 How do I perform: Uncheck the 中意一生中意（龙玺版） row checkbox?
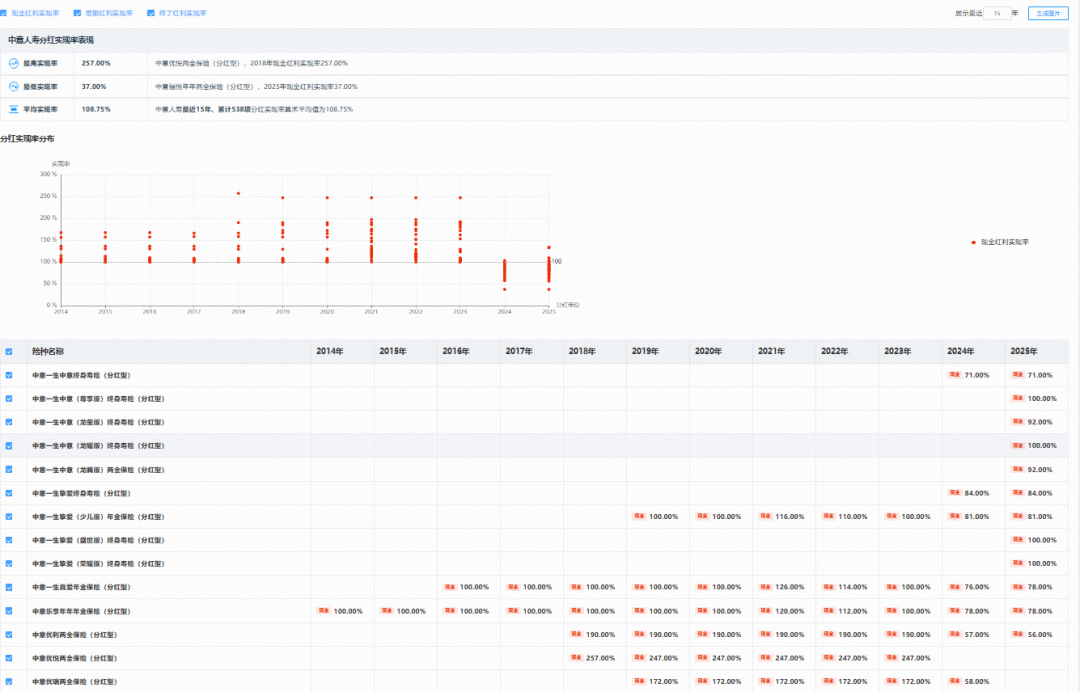click(x=9, y=422)
